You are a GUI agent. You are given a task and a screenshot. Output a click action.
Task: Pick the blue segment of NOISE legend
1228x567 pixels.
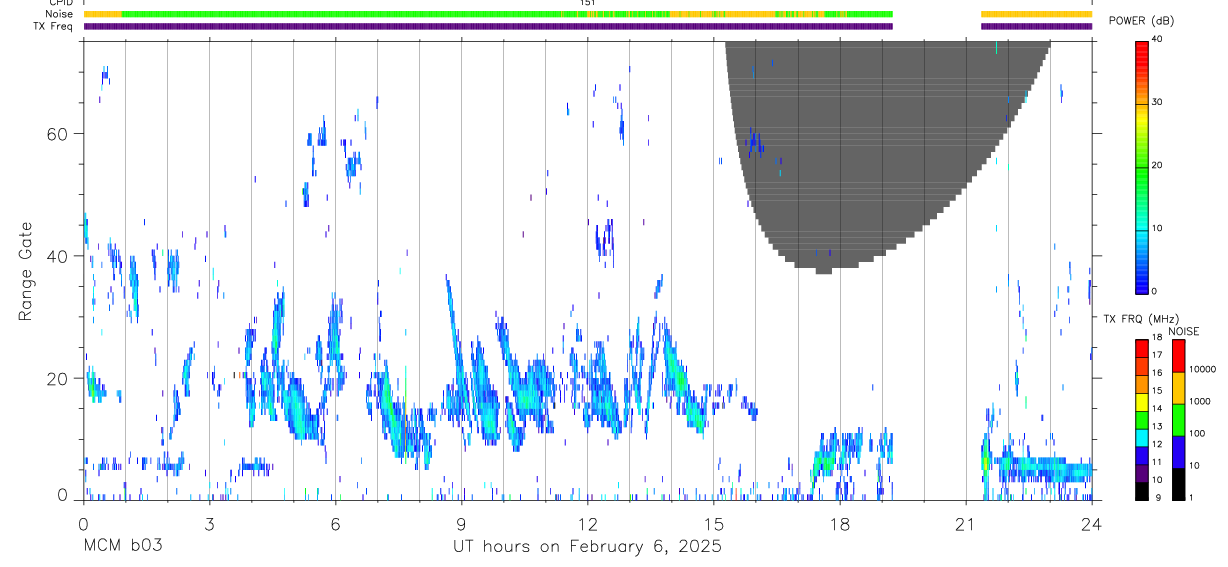tap(1179, 451)
